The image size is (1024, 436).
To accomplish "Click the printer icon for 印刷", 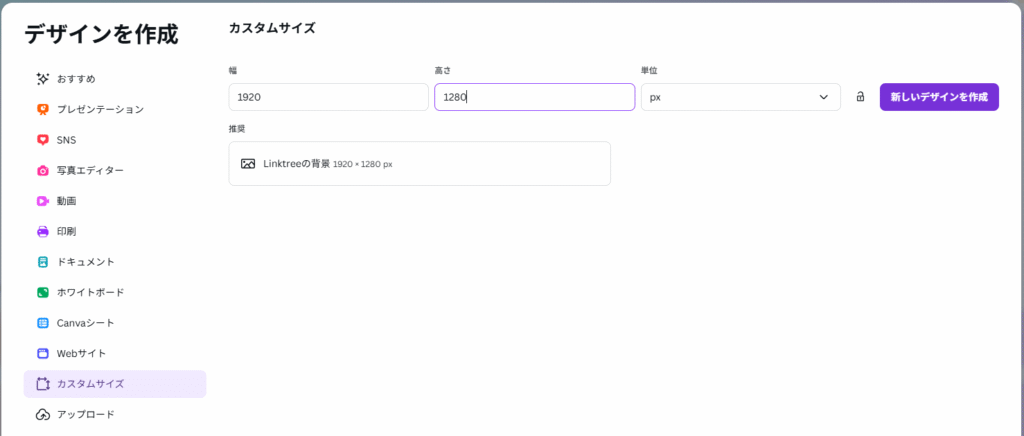I will 42,231.
